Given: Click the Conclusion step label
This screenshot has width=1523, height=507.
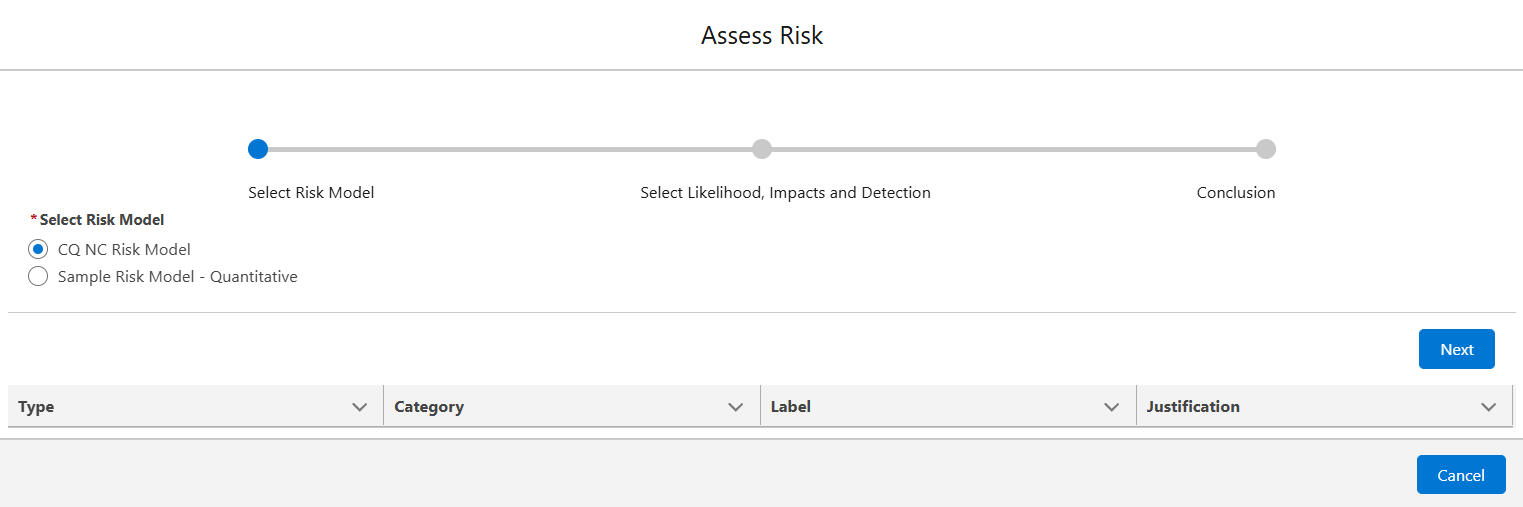Looking at the screenshot, I should pos(1236,193).
